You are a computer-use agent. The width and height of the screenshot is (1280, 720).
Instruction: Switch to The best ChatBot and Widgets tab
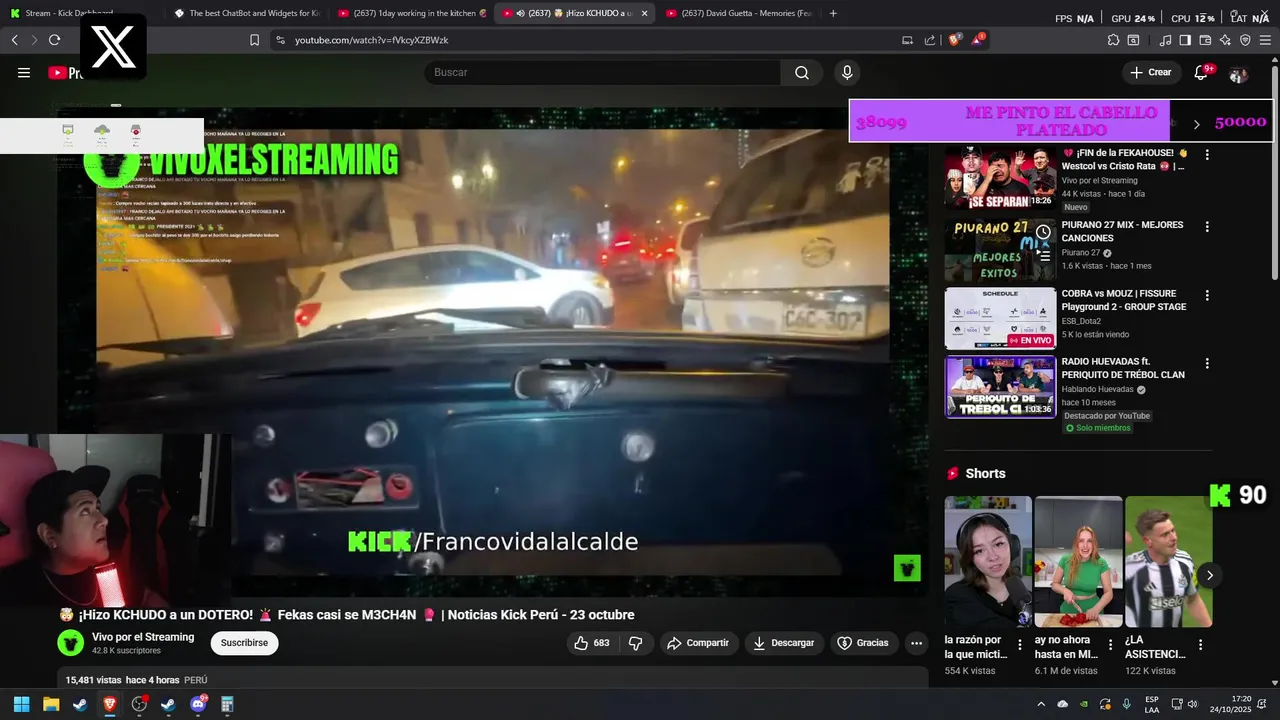(246, 13)
